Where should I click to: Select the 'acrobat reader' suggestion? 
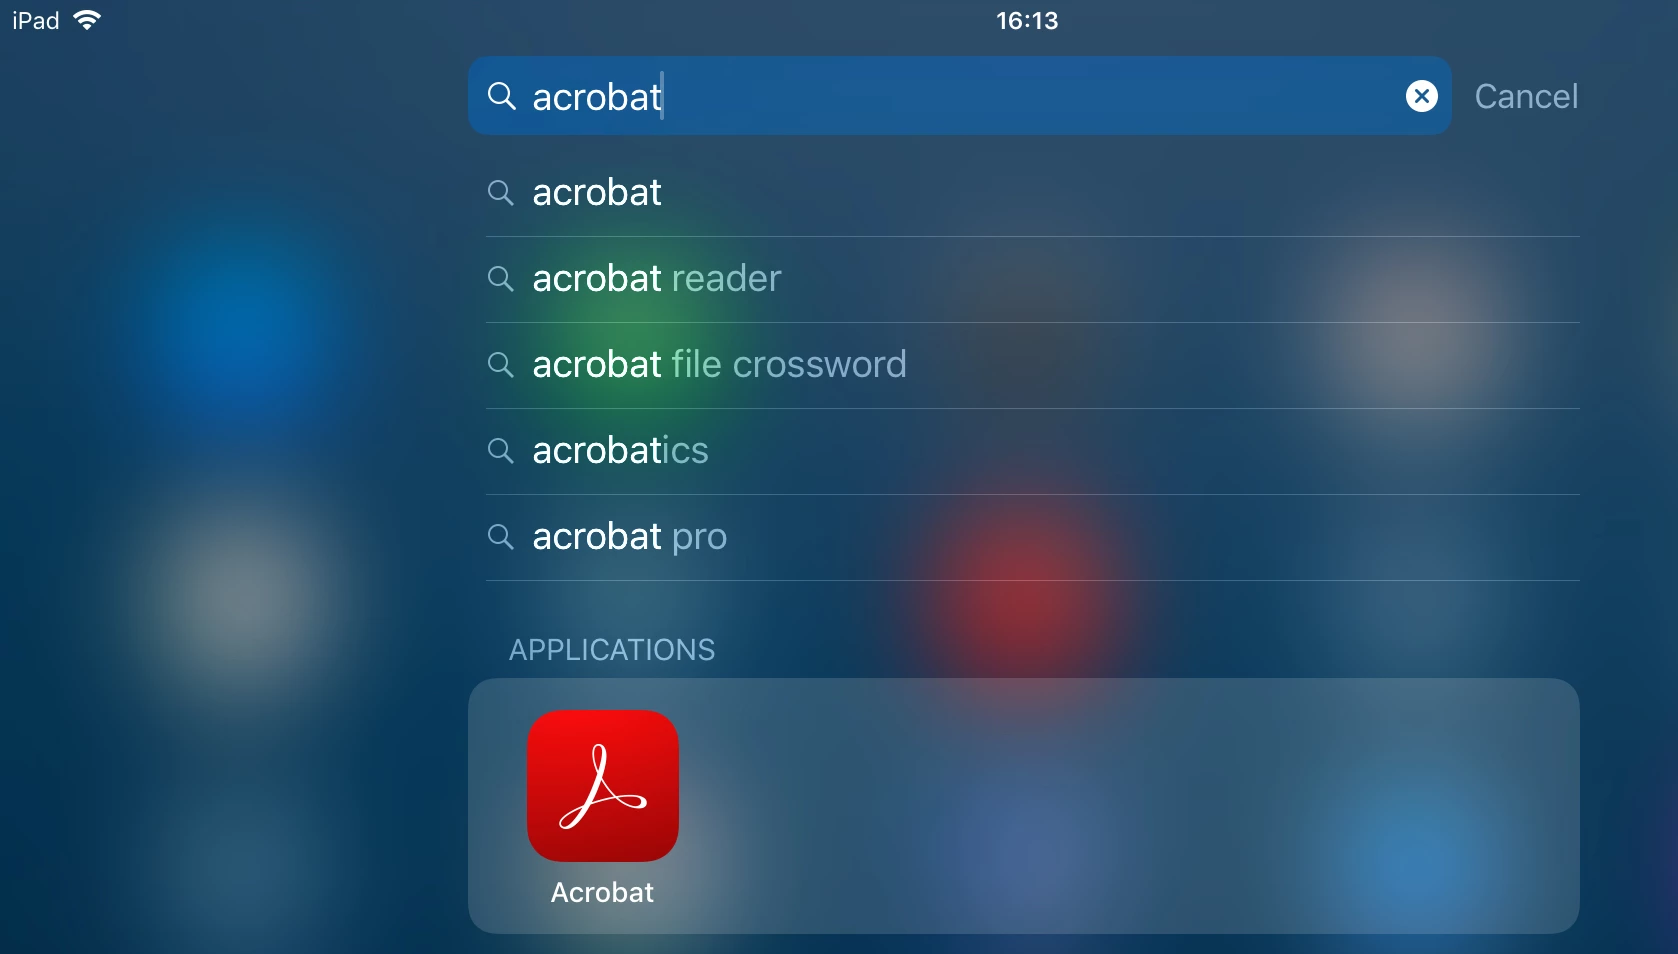(x=1032, y=279)
